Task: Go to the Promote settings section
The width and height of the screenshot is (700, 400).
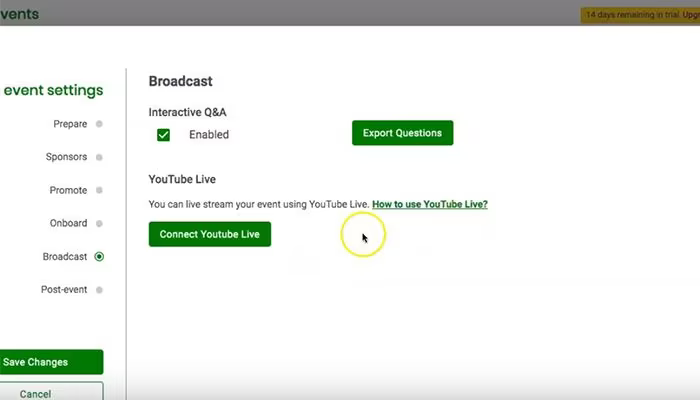Action: tap(68, 190)
